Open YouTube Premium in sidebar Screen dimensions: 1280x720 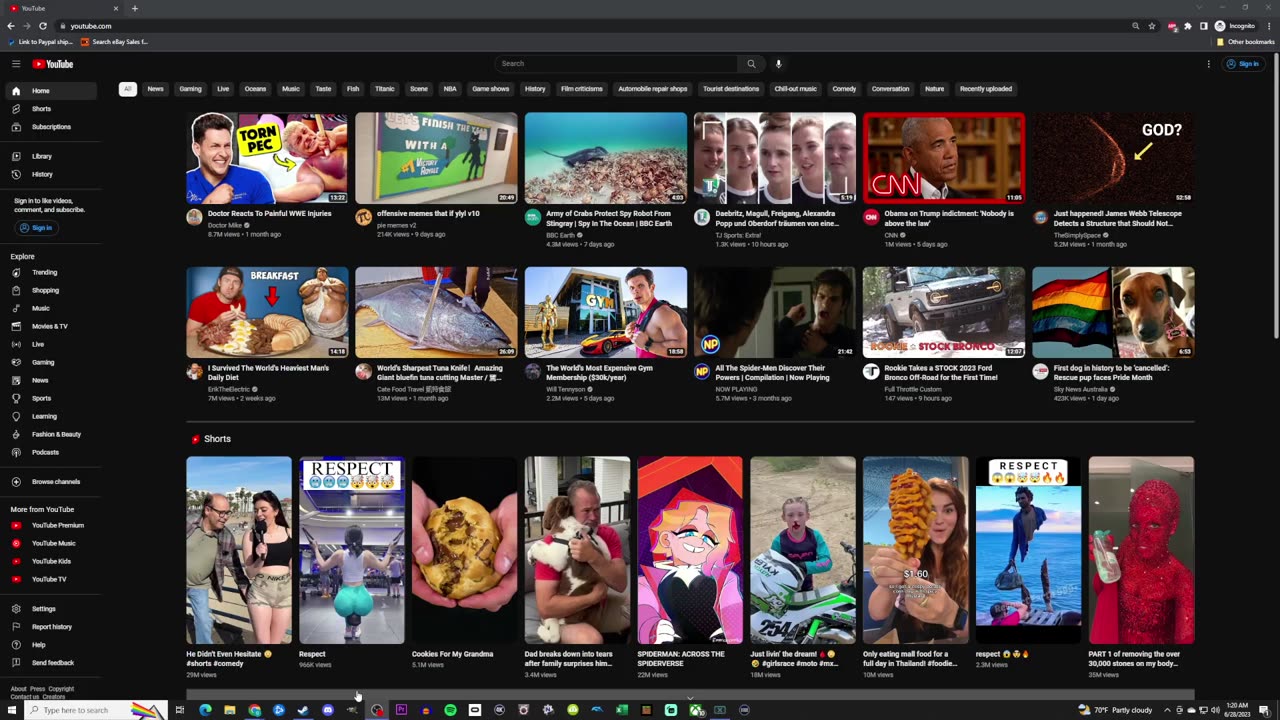(x=49, y=525)
